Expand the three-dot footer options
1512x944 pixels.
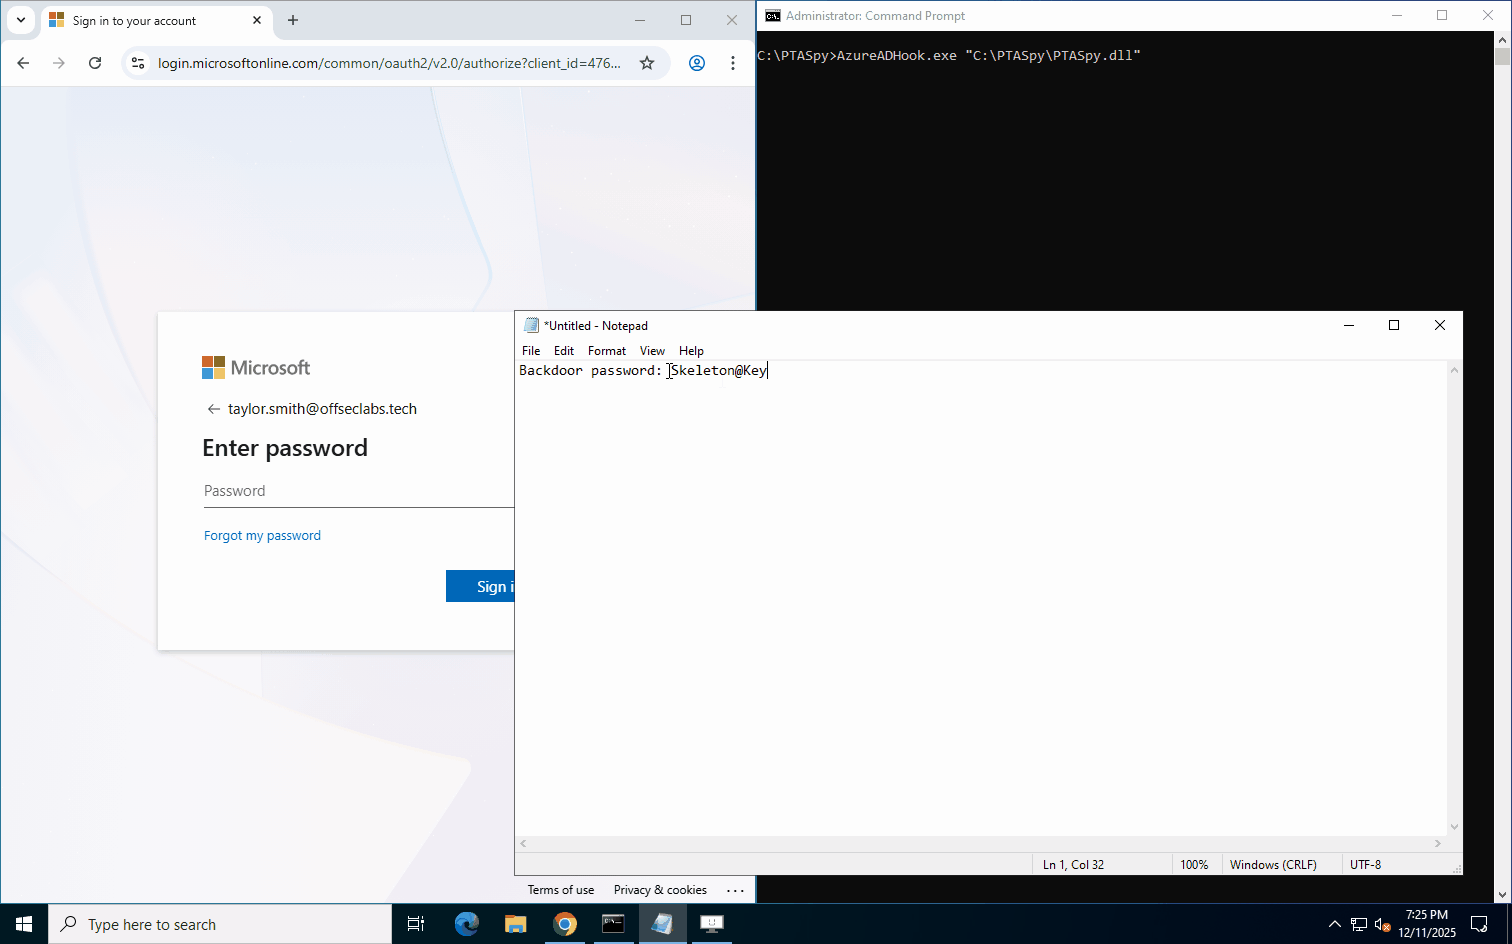click(x=735, y=890)
